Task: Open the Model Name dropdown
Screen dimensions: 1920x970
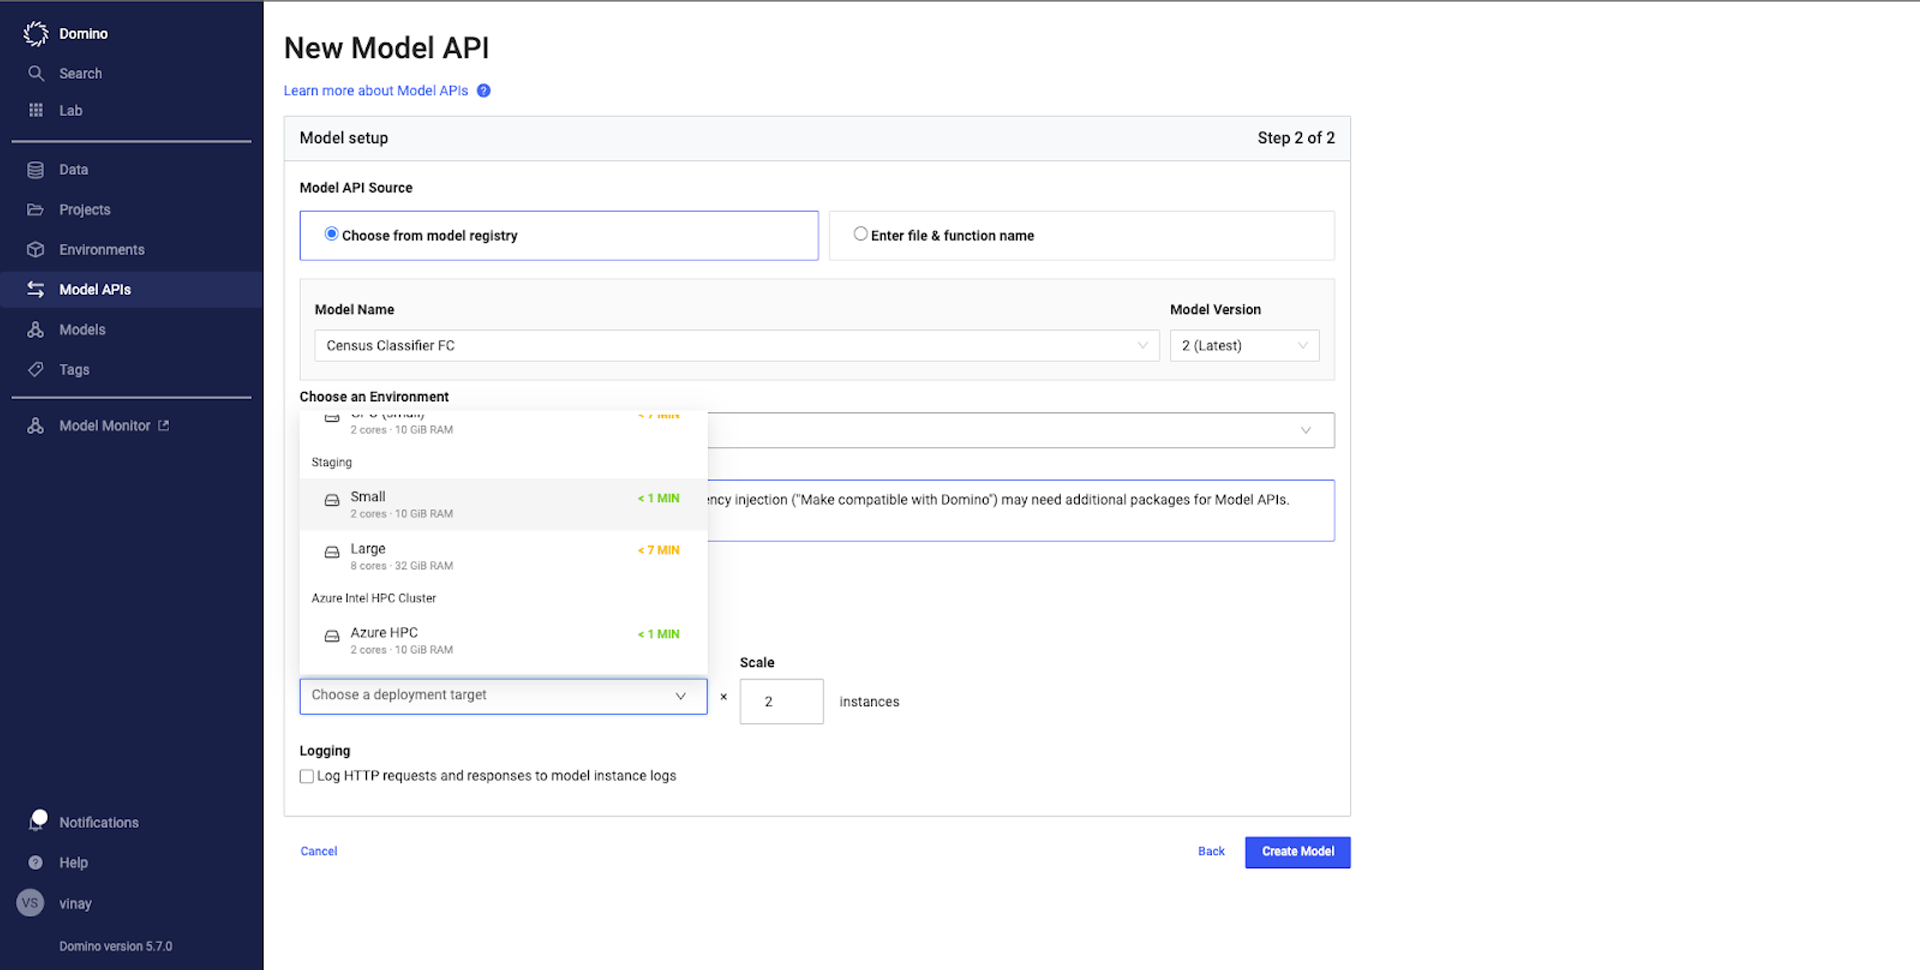Action: (x=736, y=346)
